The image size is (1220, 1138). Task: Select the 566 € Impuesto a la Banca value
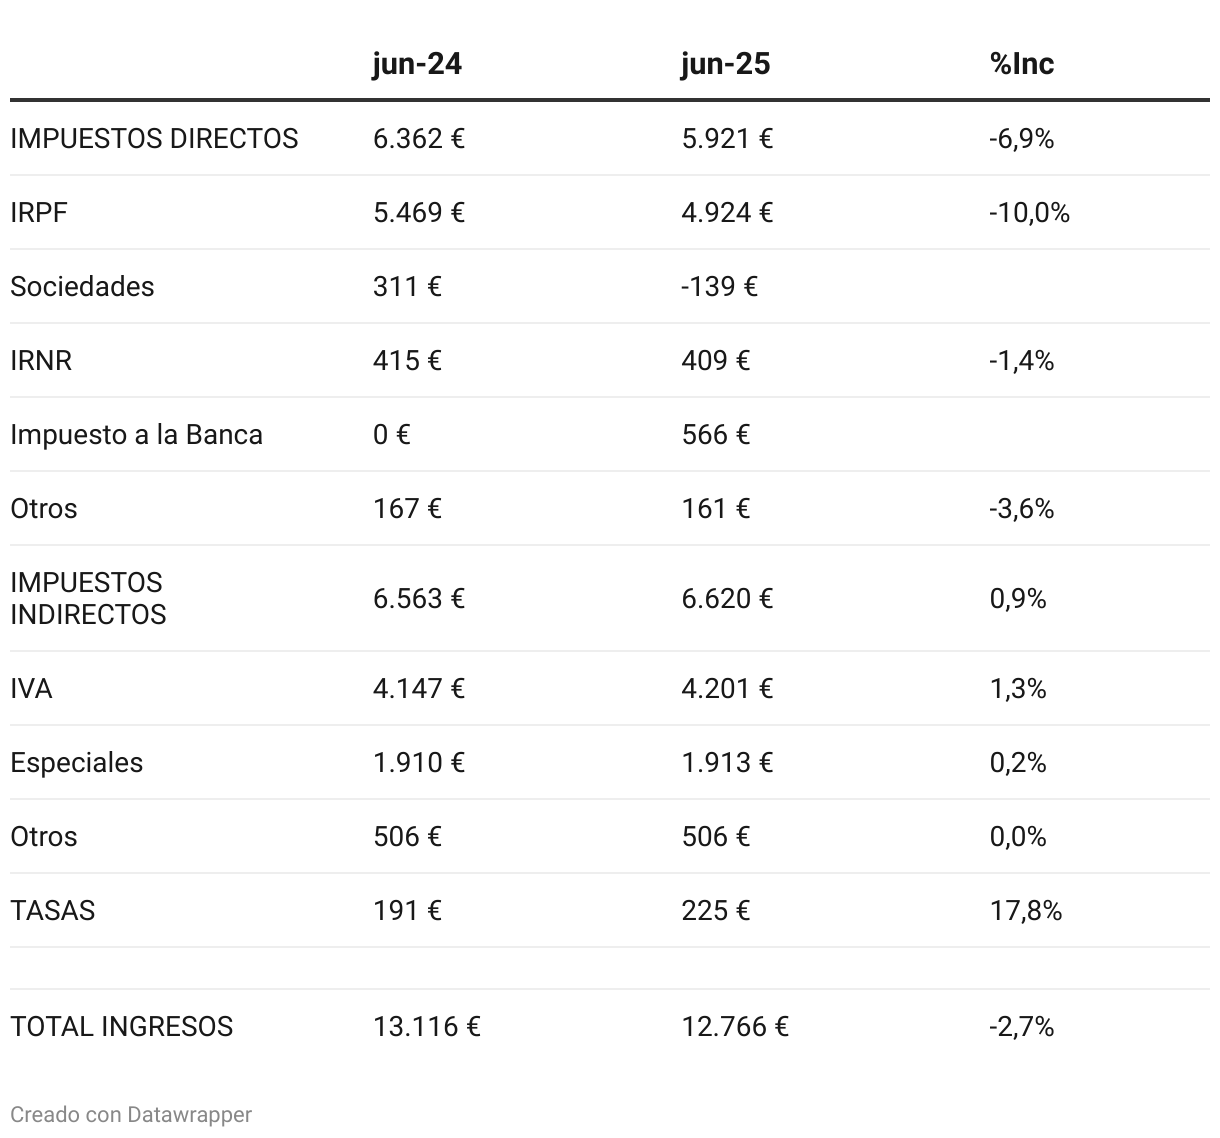pos(715,434)
